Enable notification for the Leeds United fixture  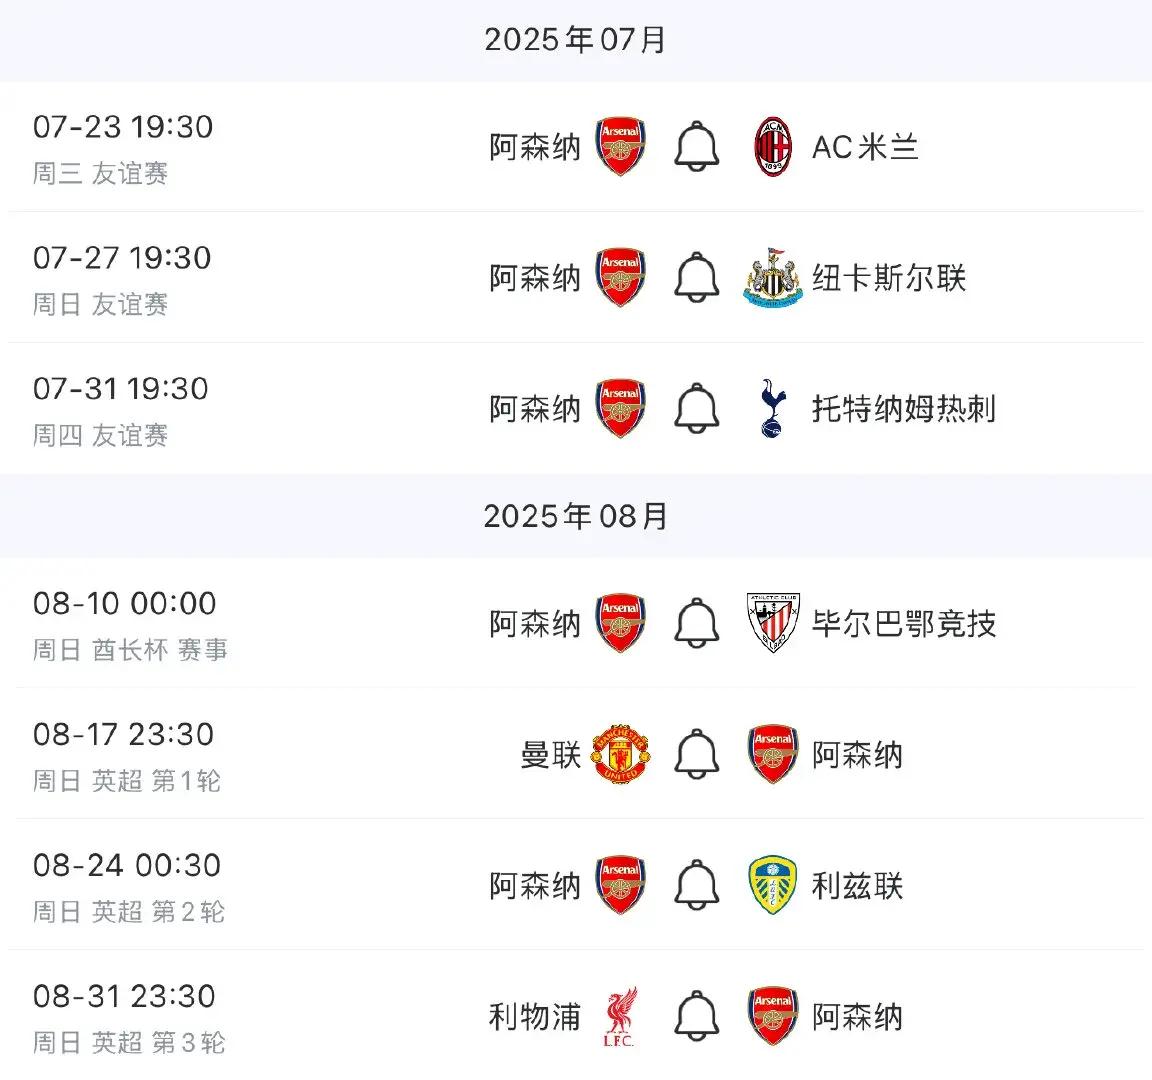[696, 886]
